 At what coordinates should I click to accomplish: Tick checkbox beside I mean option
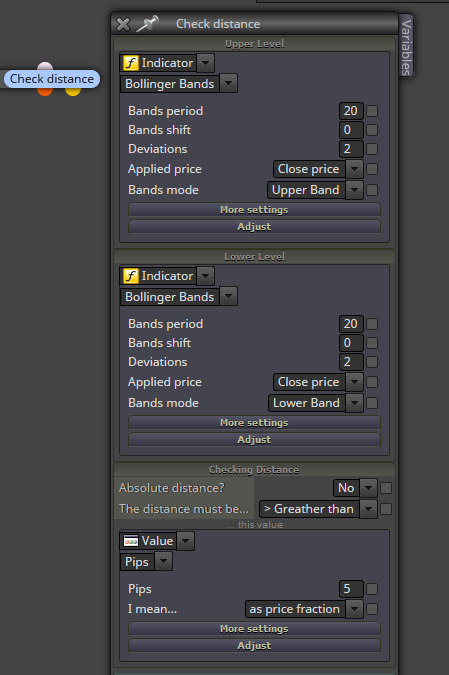click(x=372, y=609)
